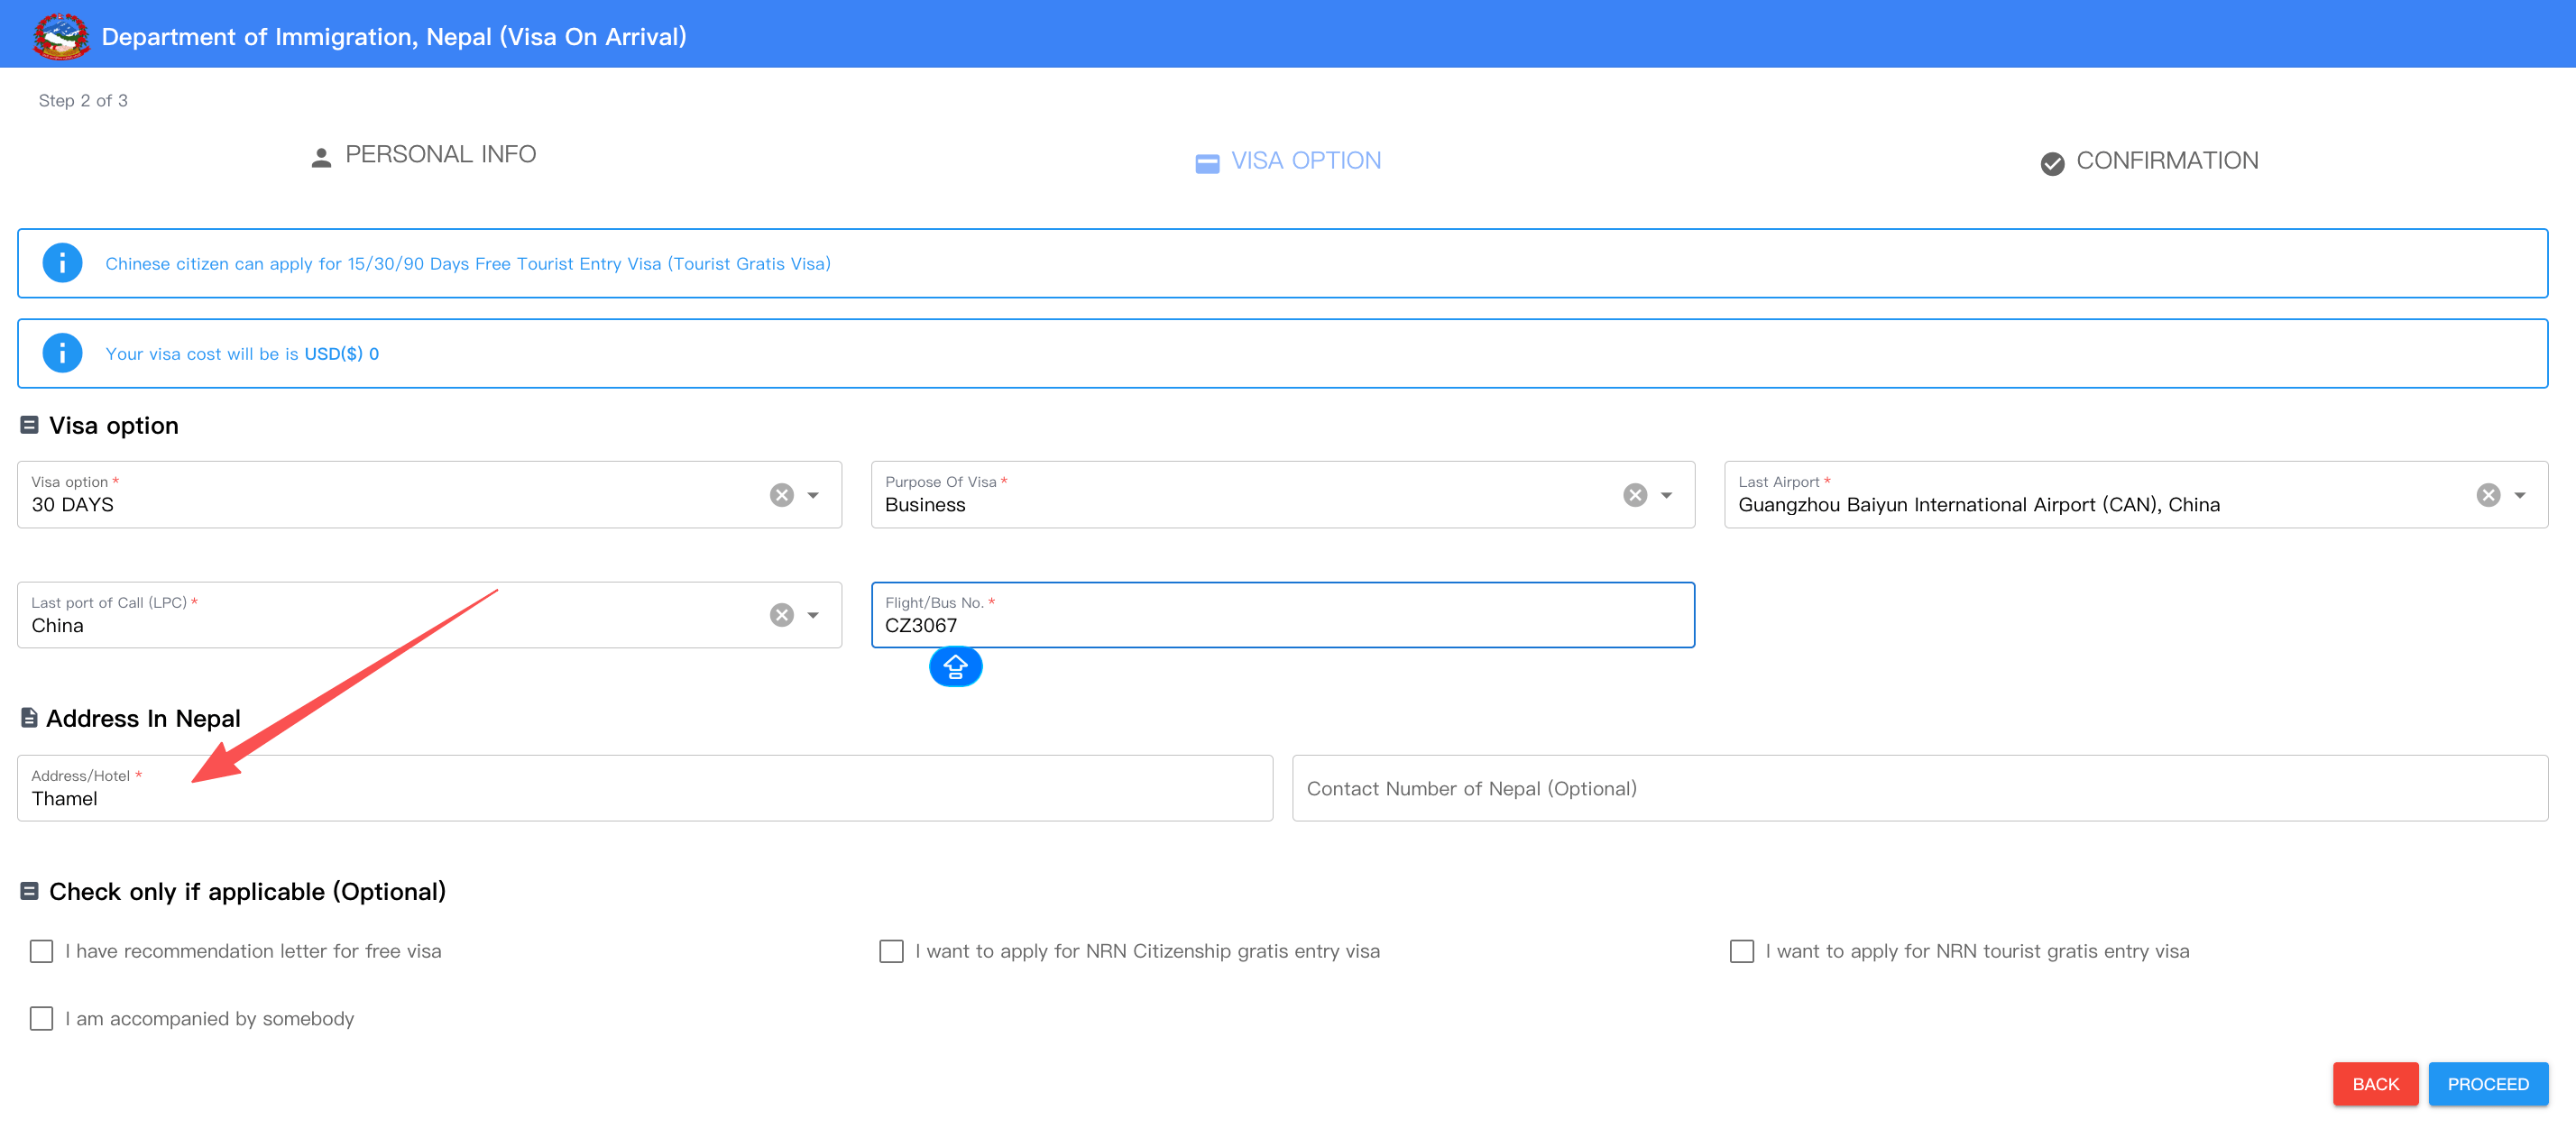Open the Visa option dropdown arrow

(x=813, y=495)
